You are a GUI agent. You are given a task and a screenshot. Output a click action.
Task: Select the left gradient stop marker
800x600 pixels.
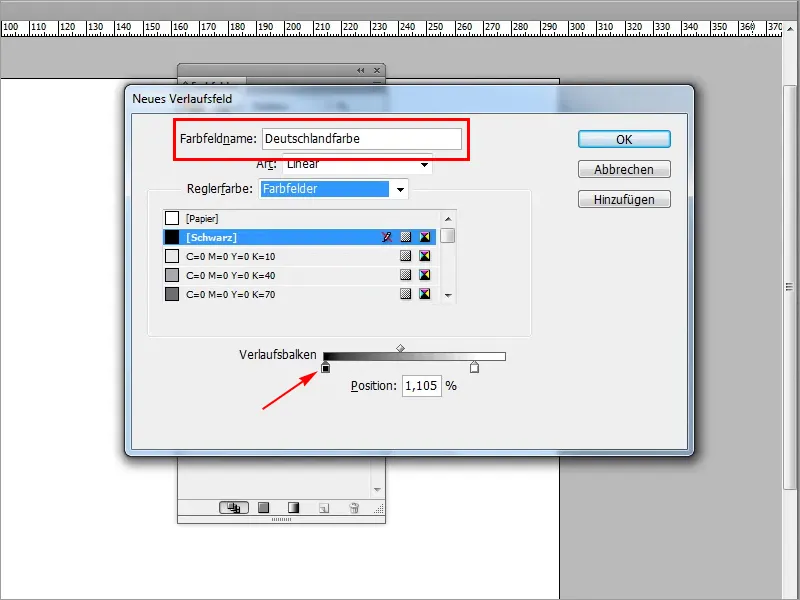pyautogui.click(x=328, y=368)
